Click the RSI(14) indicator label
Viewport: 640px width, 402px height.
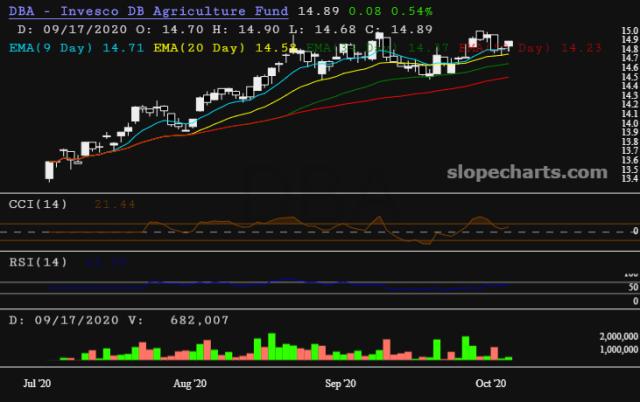click(x=40, y=262)
